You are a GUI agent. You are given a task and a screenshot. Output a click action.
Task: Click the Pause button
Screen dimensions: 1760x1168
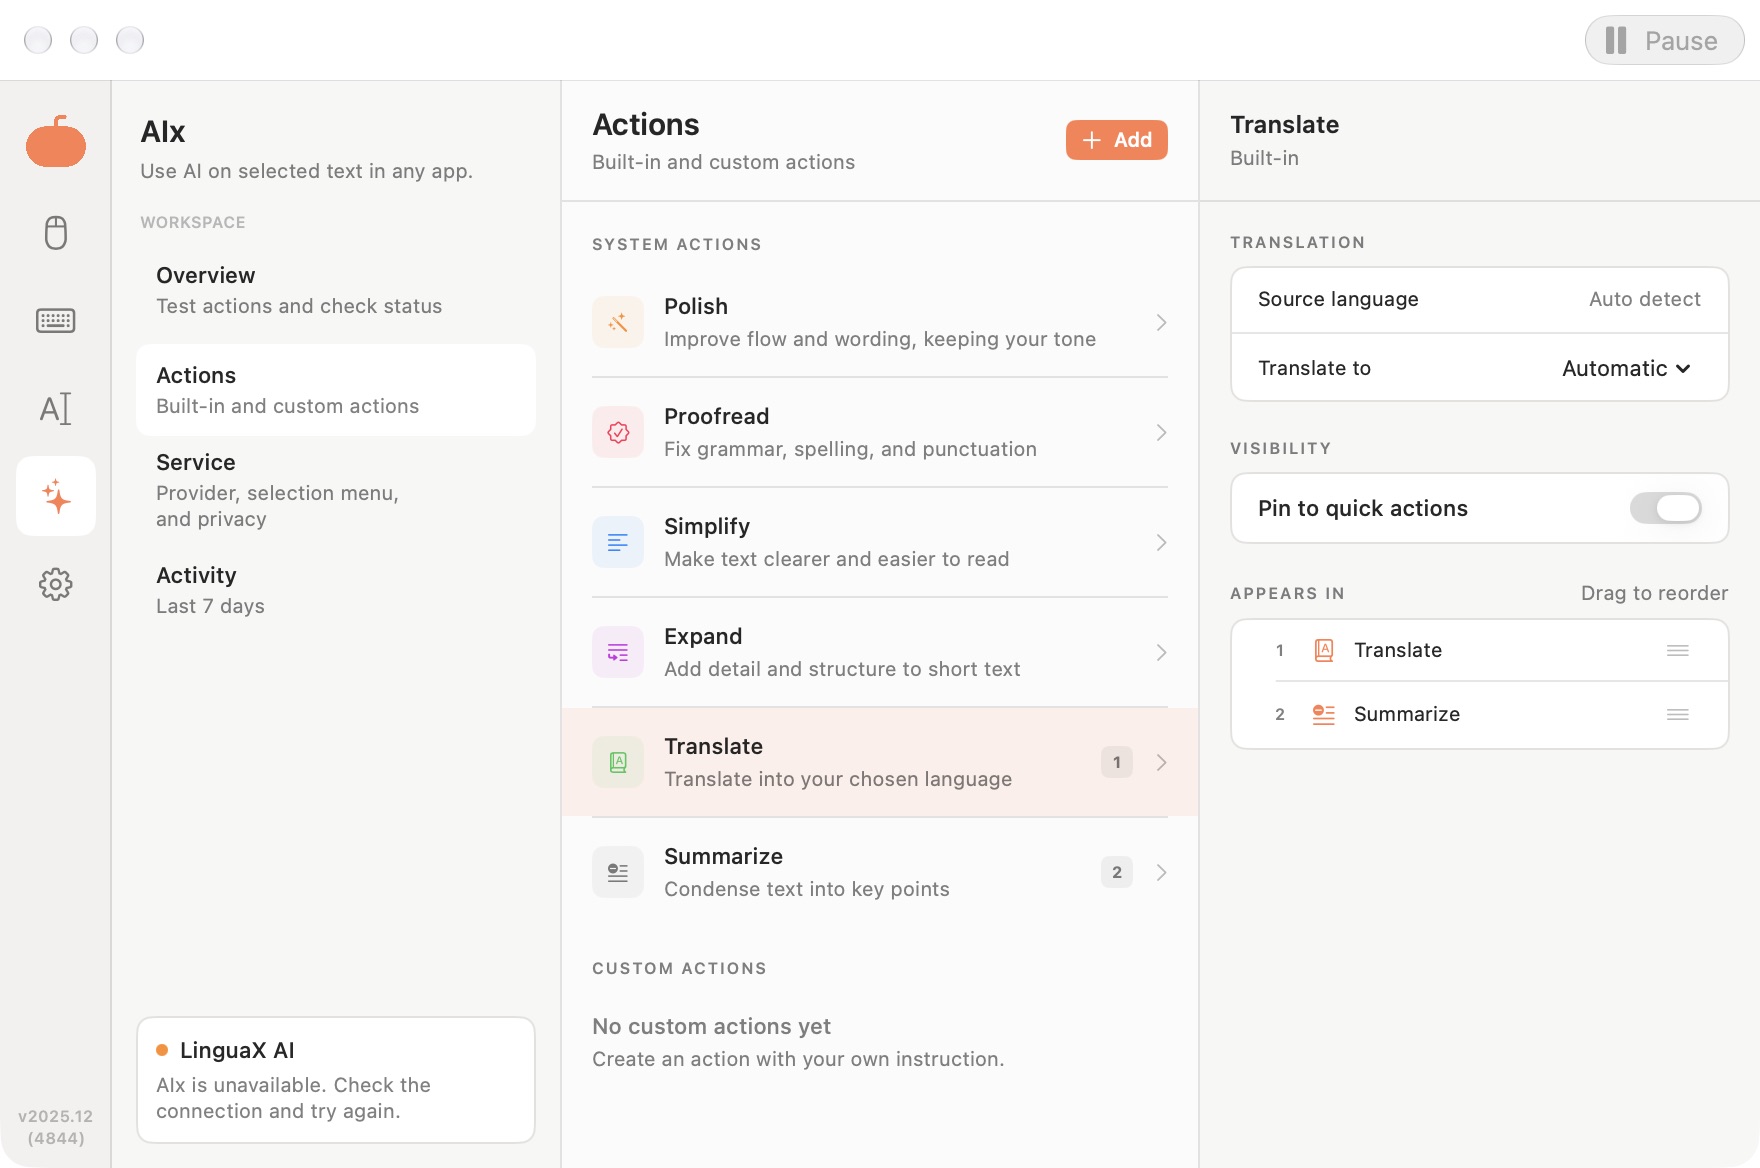point(1665,40)
